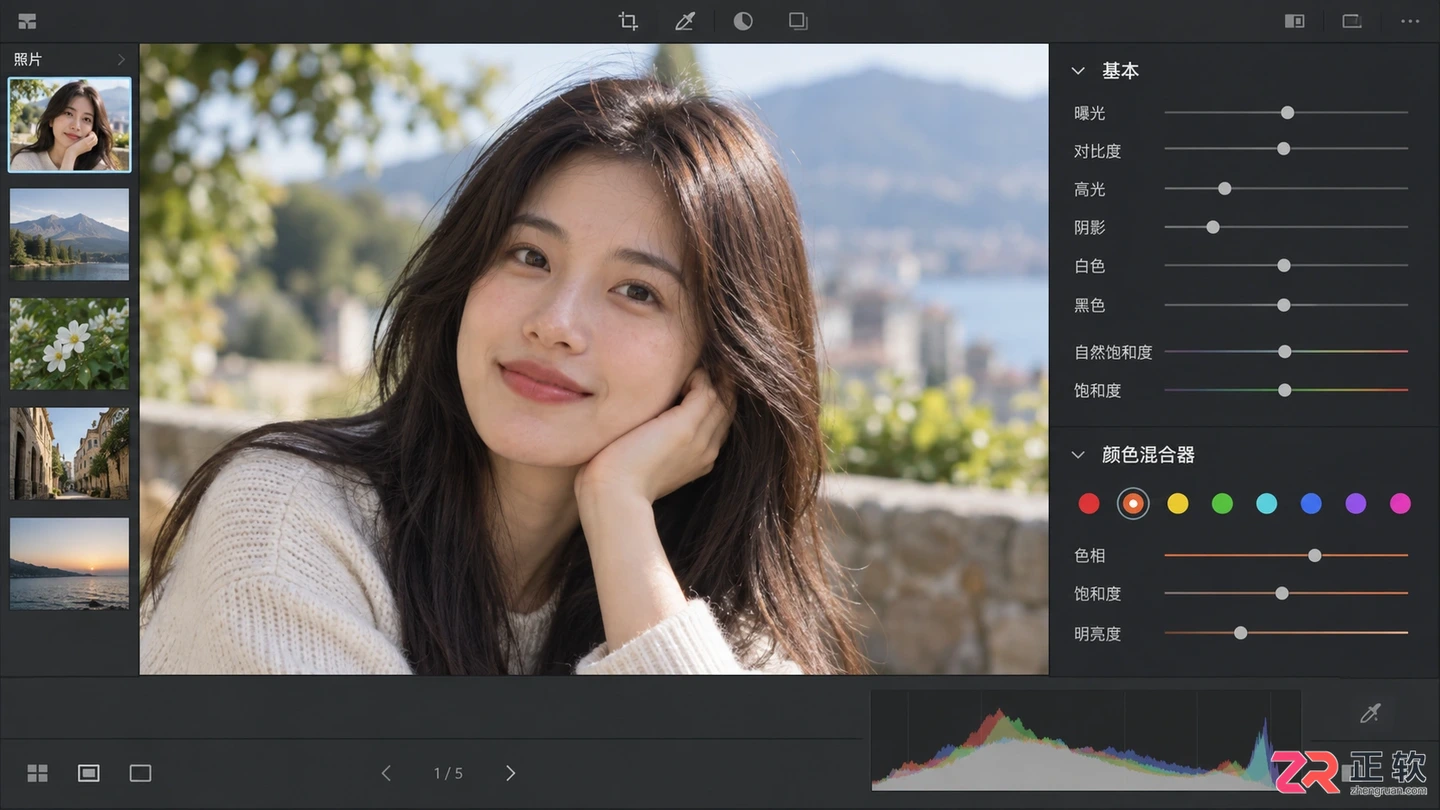Open the app layout icon at top-left
The image size is (1440, 810).
pos(27,21)
